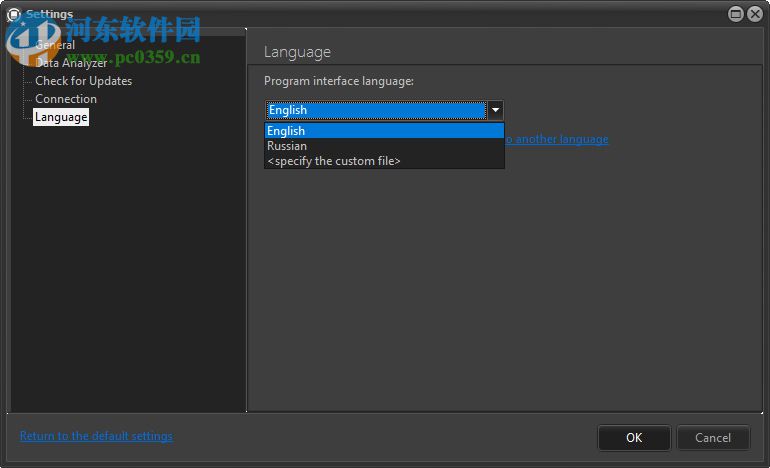The width and height of the screenshot is (770, 468).
Task: Close the Settings window
Action: (x=755, y=14)
